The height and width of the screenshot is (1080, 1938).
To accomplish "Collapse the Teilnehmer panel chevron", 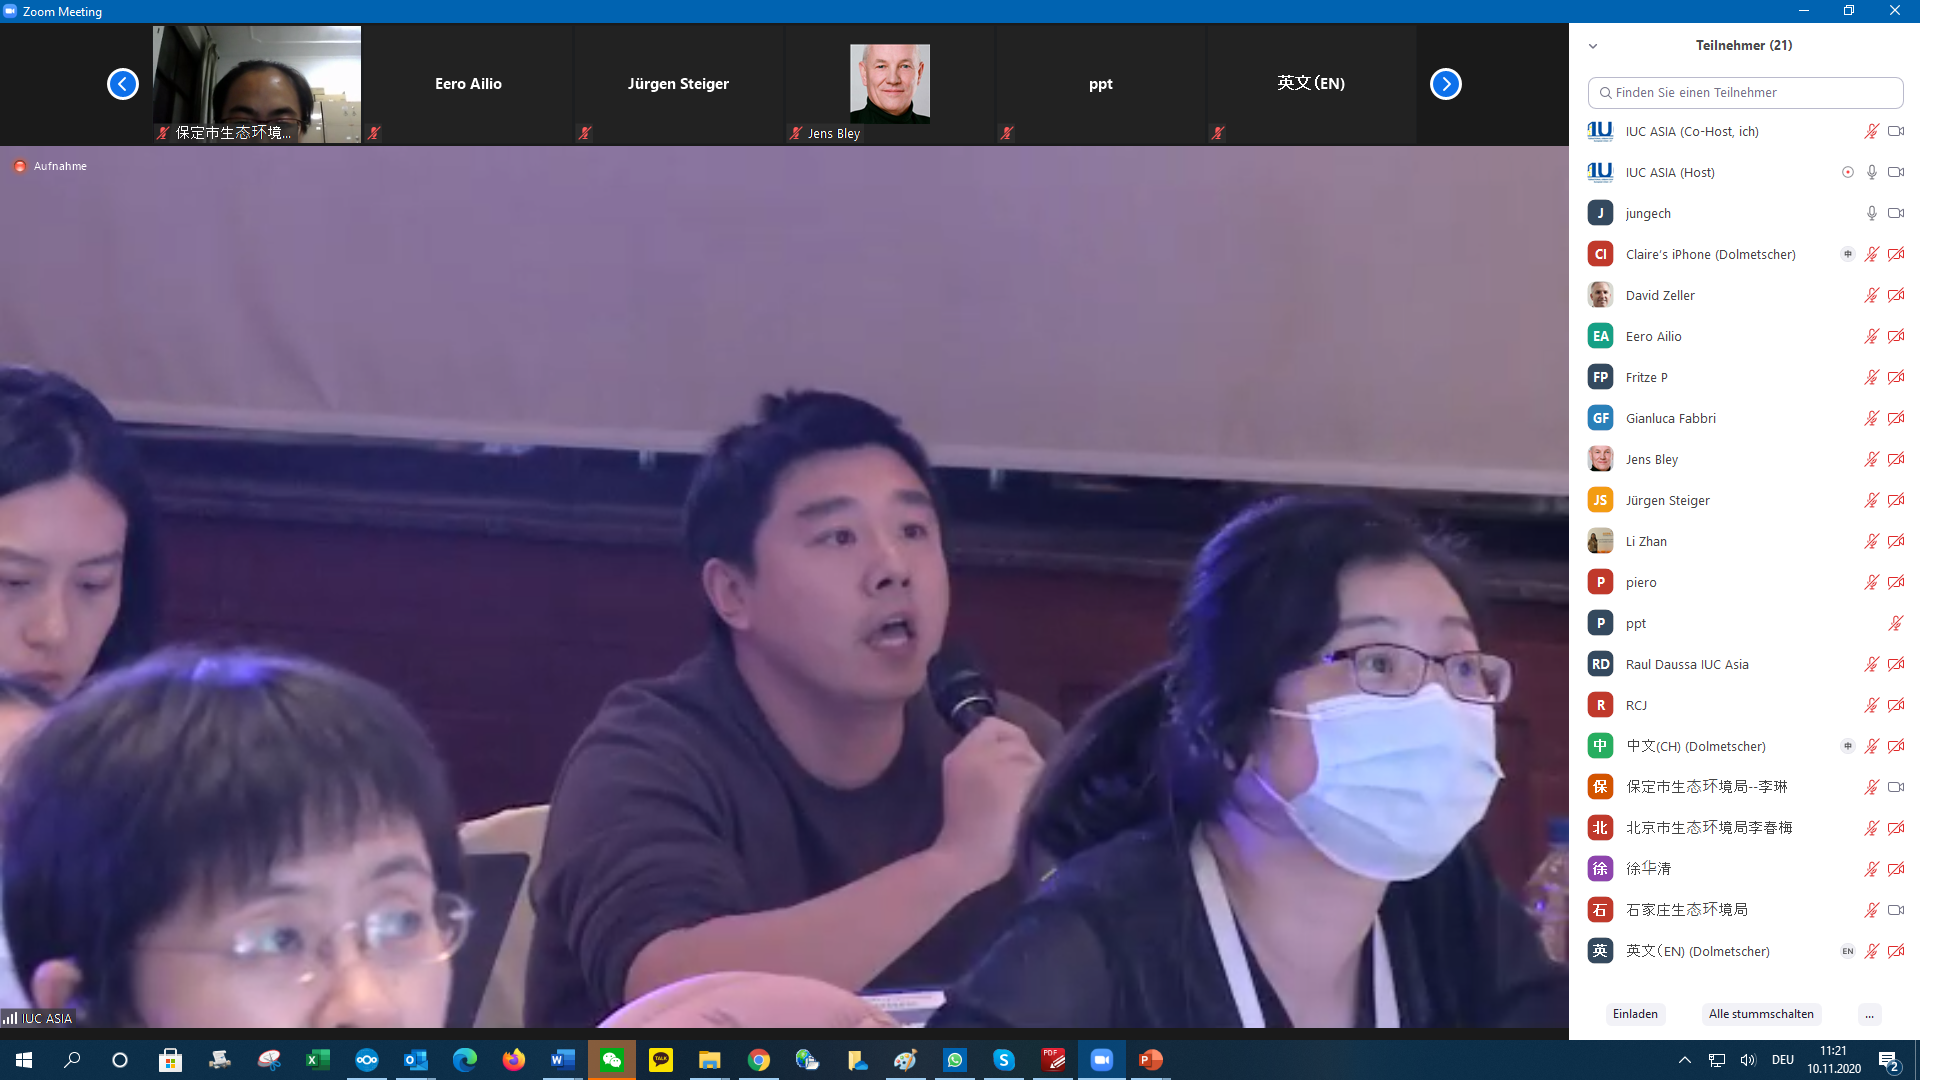I will pos(1593,46).
